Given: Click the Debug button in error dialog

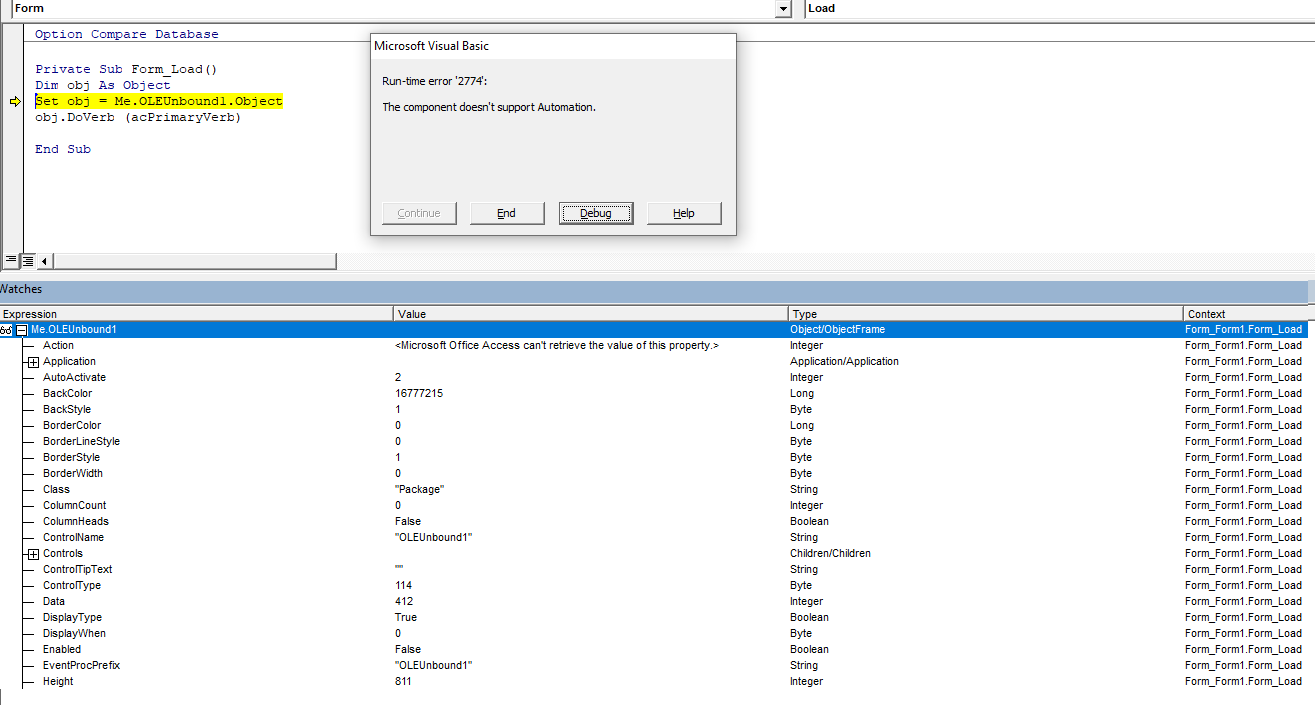Looking at the screenshot, I should click(x=595, y=213).
